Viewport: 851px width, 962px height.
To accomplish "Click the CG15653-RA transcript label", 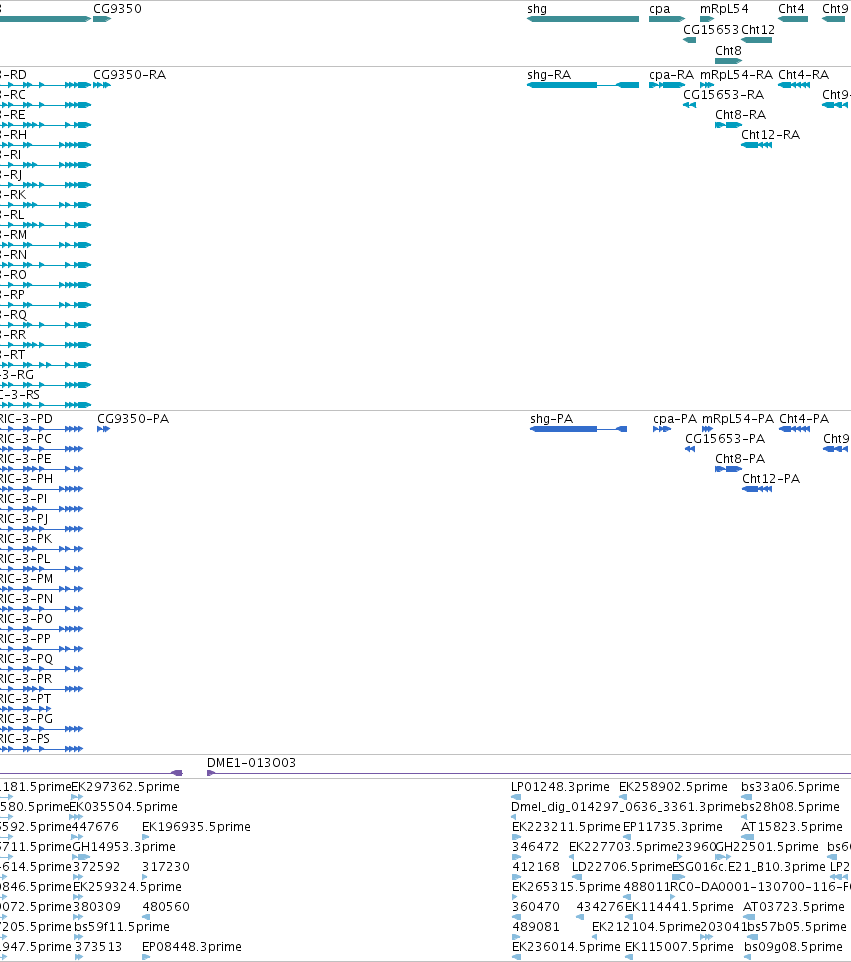I will (724, 94).
